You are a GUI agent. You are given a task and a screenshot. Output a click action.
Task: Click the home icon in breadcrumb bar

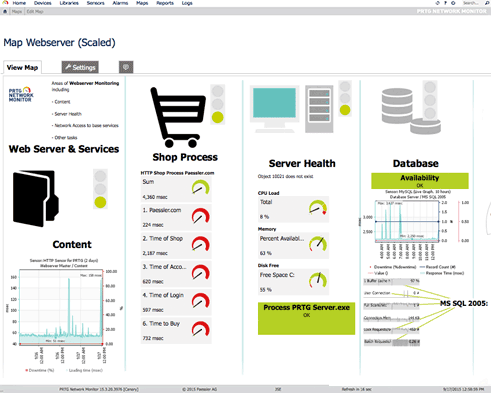(5, 11)
